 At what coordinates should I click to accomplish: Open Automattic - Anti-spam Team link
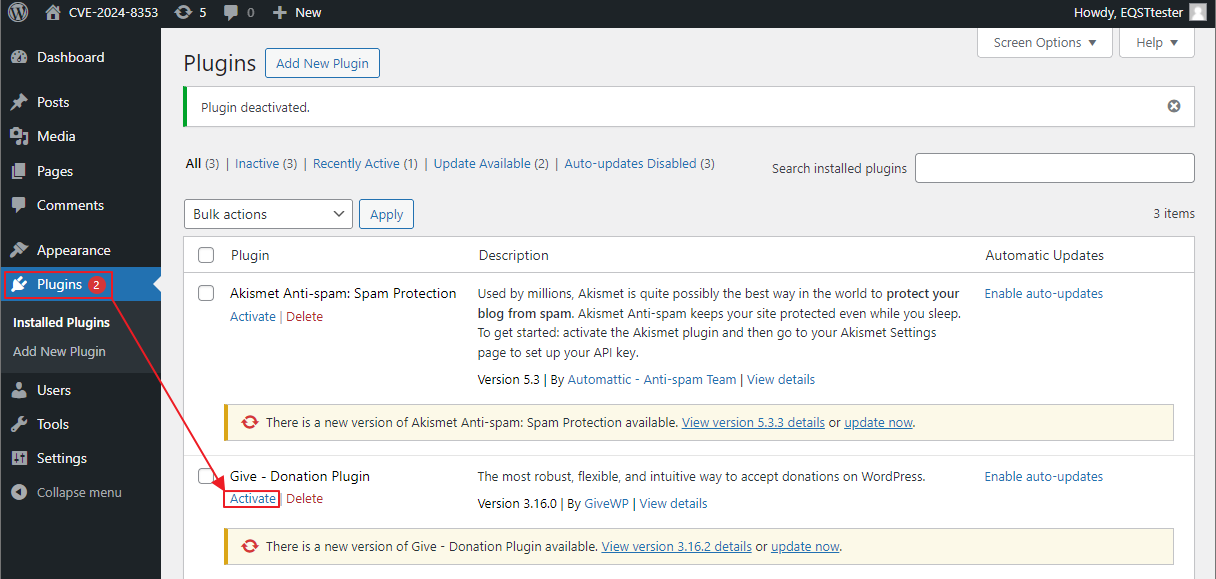(x=653, y=379)
